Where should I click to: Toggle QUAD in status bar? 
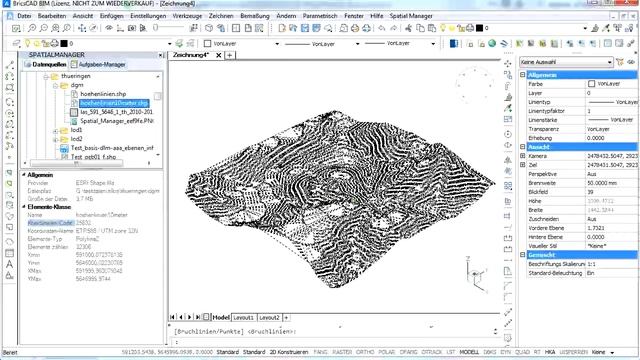pos(522,352)
